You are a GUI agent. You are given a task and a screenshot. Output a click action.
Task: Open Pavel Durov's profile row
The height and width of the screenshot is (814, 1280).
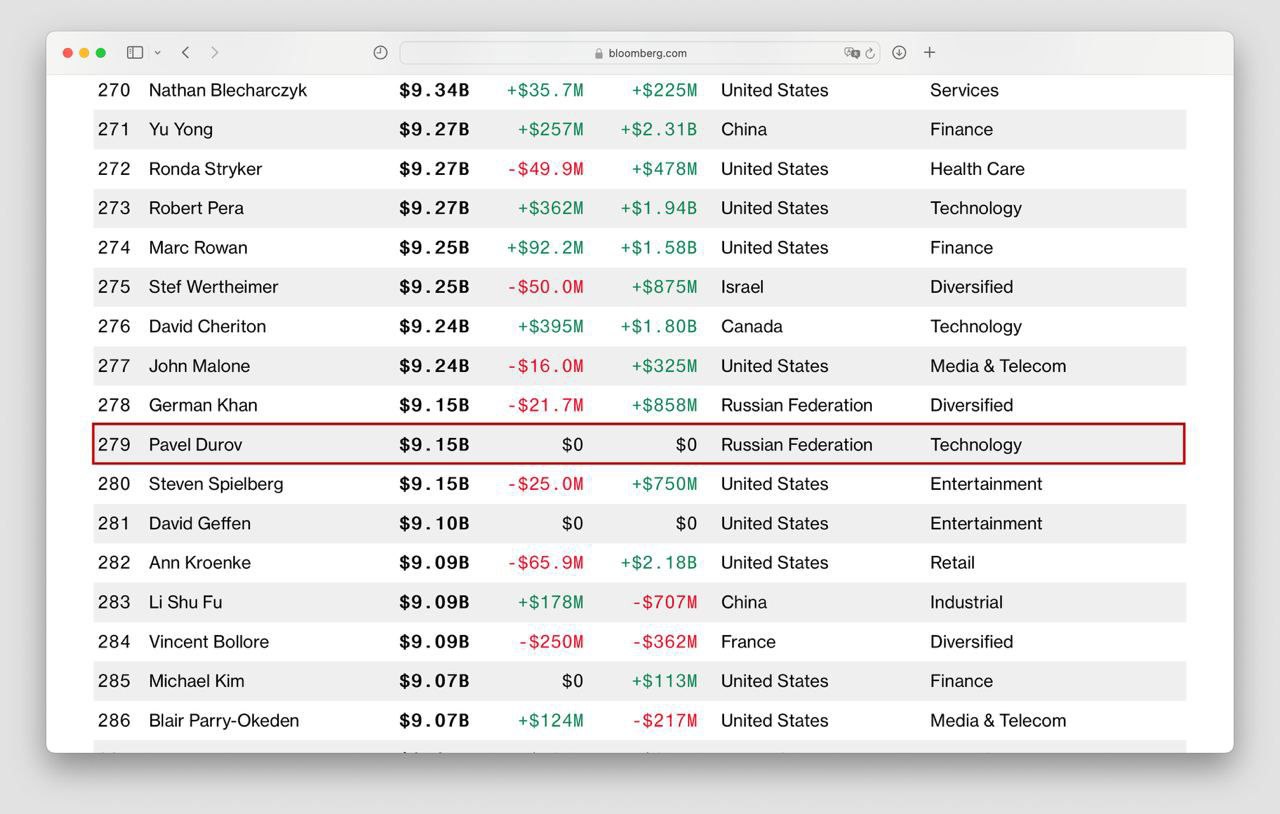point(195,445)
